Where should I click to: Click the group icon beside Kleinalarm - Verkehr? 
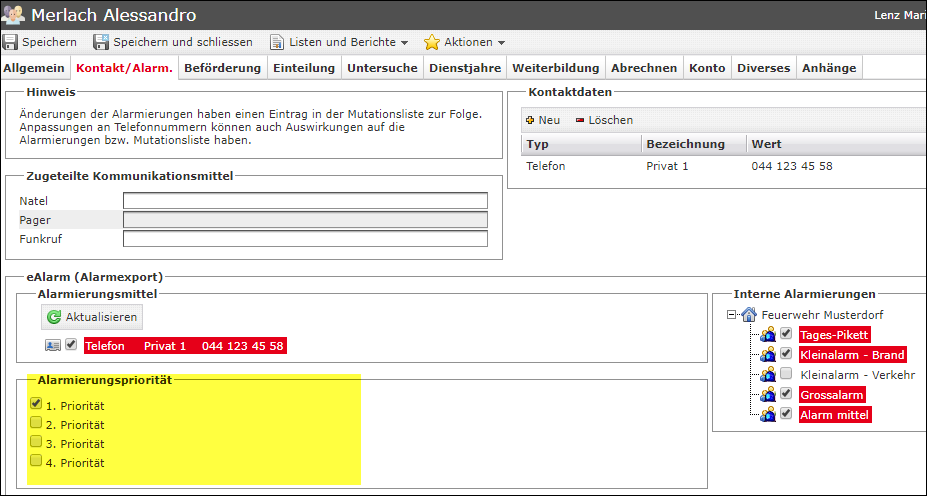tap(767, 375)
